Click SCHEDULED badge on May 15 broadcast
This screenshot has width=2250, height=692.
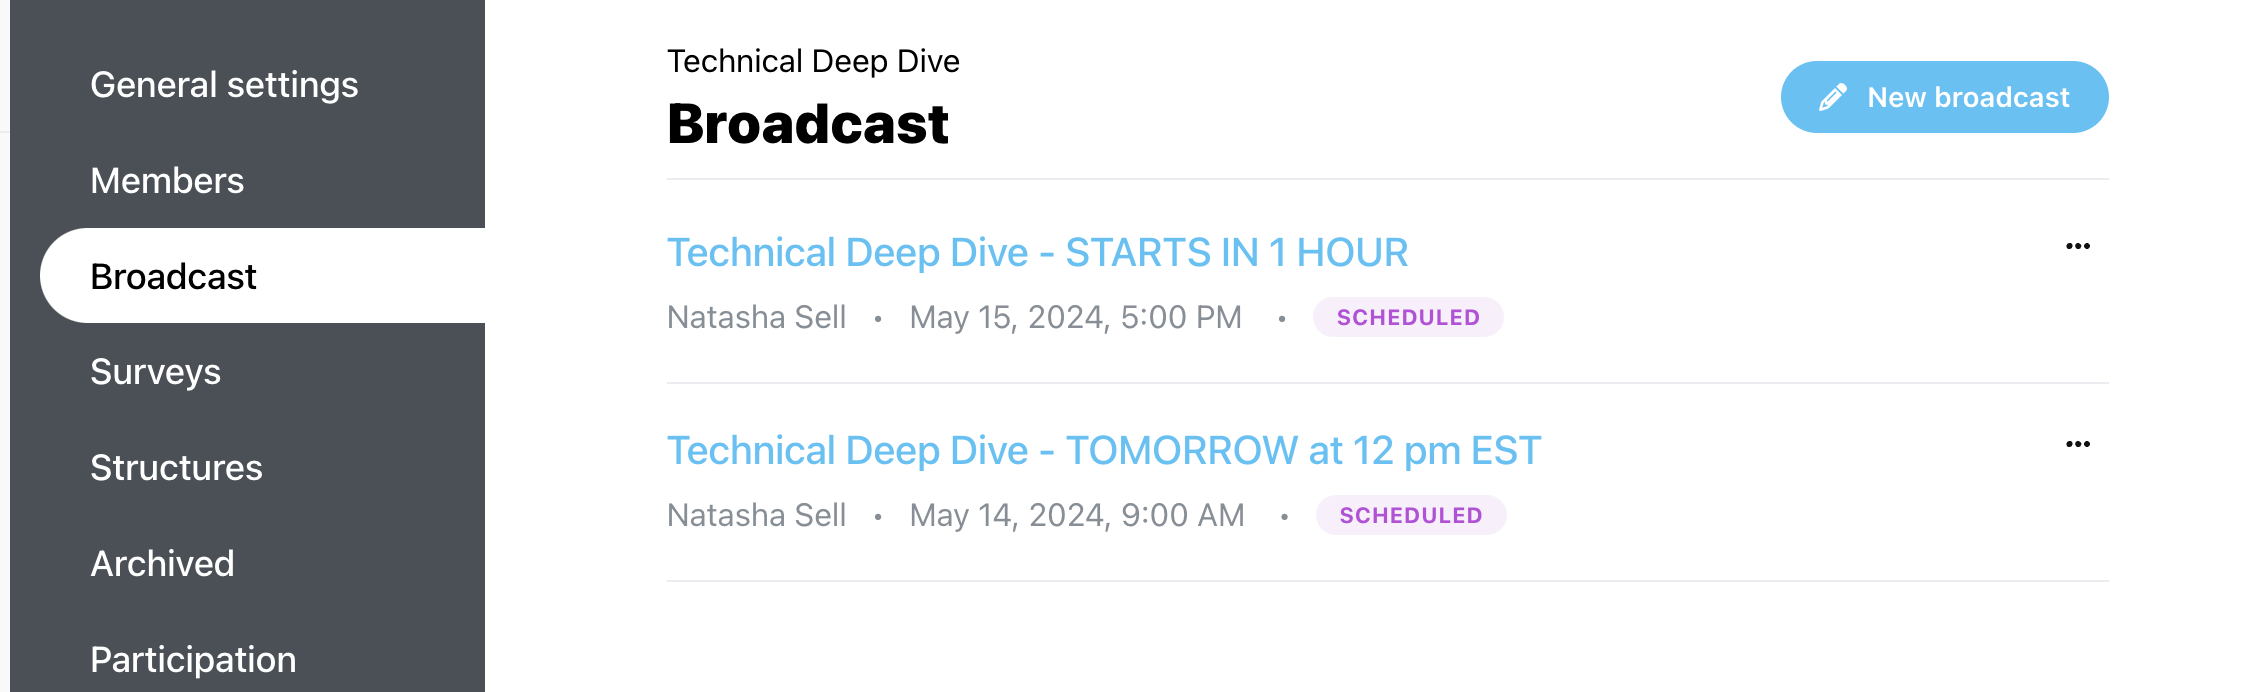click(x=1408, y=317)
